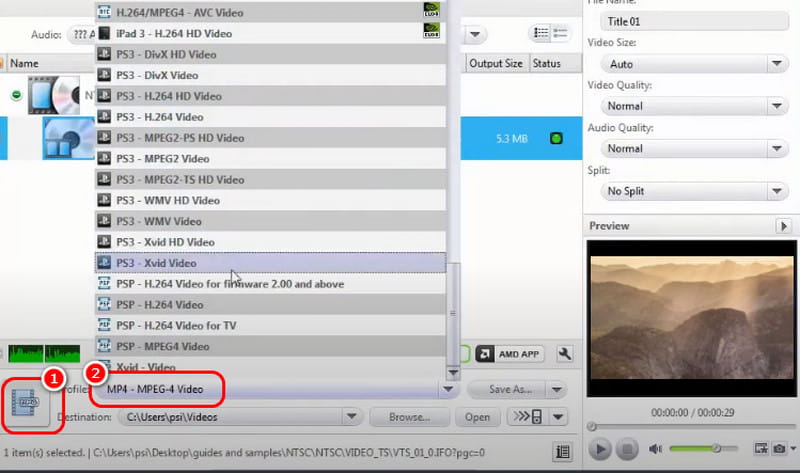Select 'PS3 - MPEG2-PS HD Video' profile
800x473 pixels.
click(270, 138)
